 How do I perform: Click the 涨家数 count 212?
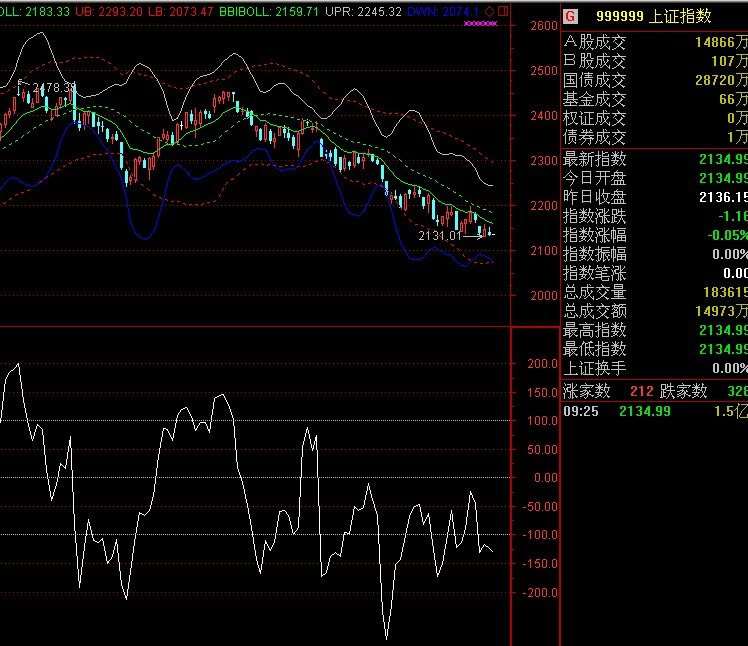(641, 390)
